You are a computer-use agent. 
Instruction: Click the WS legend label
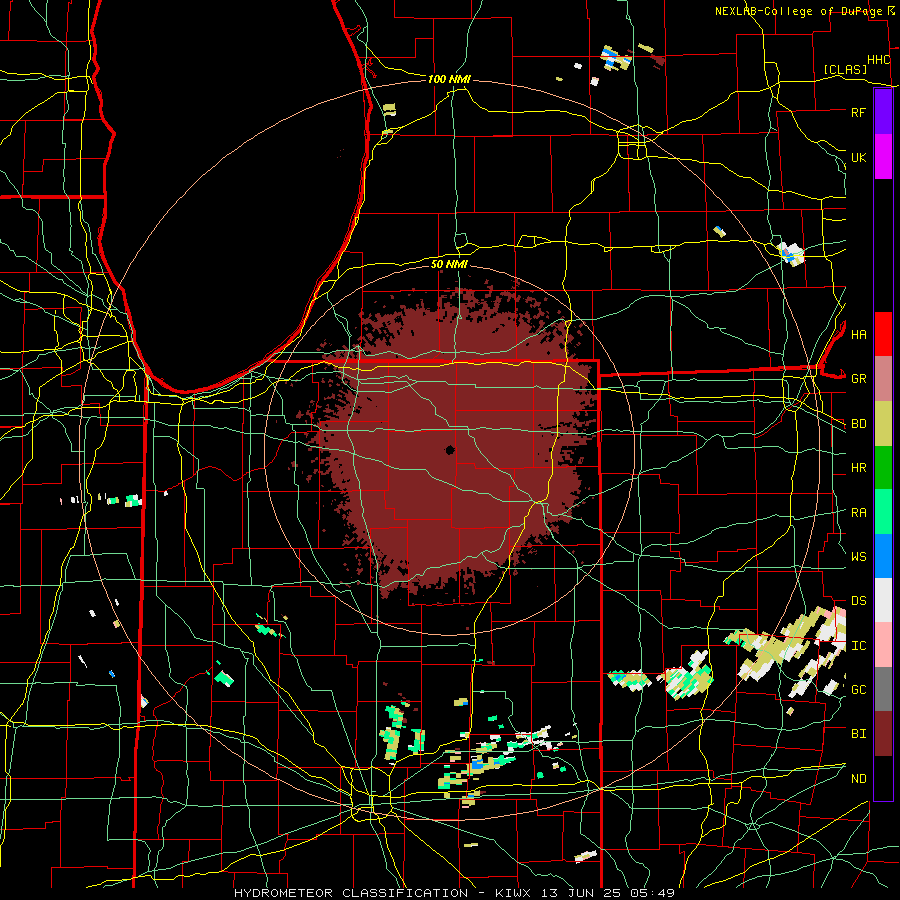858,556
